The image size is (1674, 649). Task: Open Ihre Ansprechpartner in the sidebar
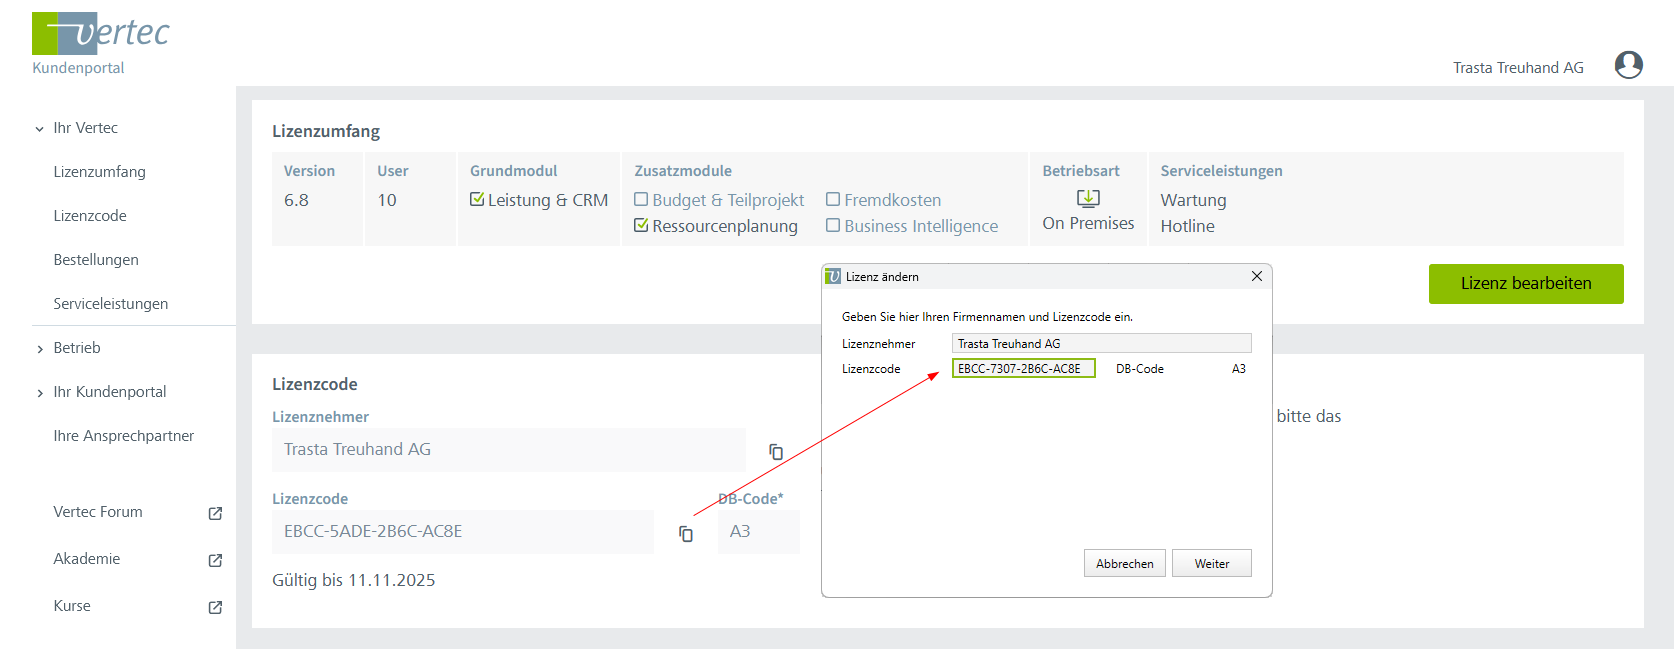point(124,436)
